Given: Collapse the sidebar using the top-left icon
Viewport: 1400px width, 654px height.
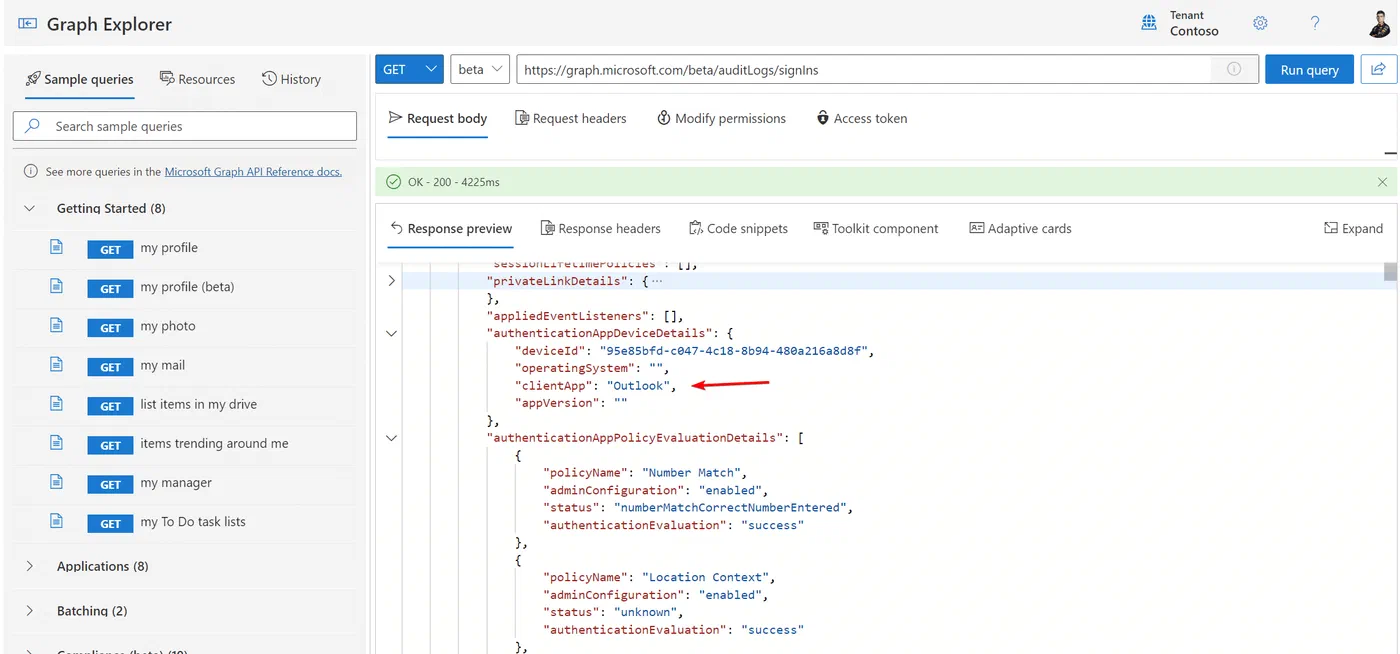Looking at the screenshot, I should point(27,23).
